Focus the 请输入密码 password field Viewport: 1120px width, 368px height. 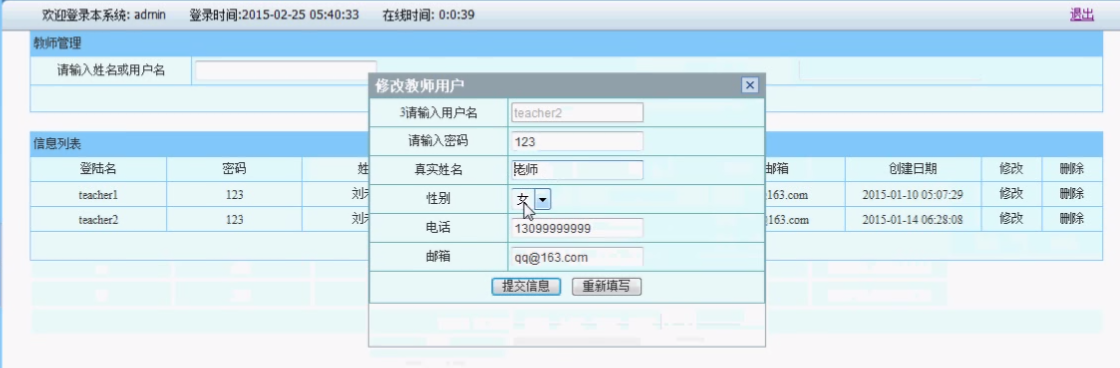coord(577,141)
